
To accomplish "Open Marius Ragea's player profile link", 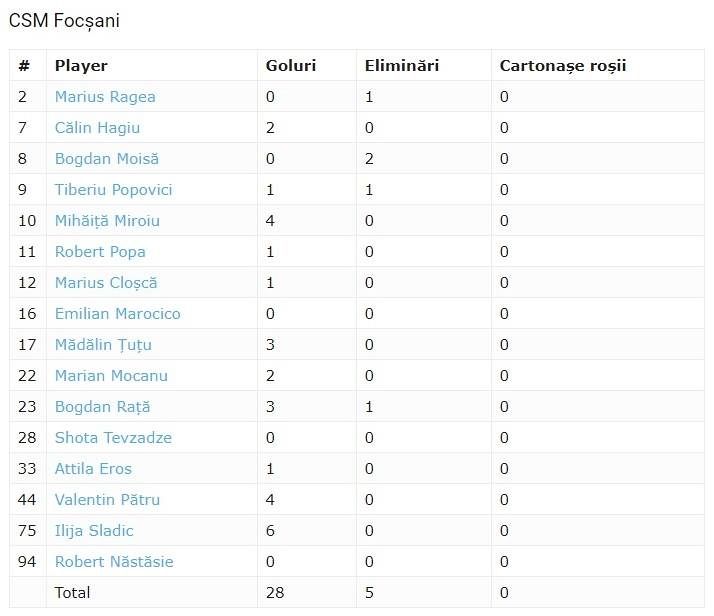I will pyautogui.click(x=105, y=97).
